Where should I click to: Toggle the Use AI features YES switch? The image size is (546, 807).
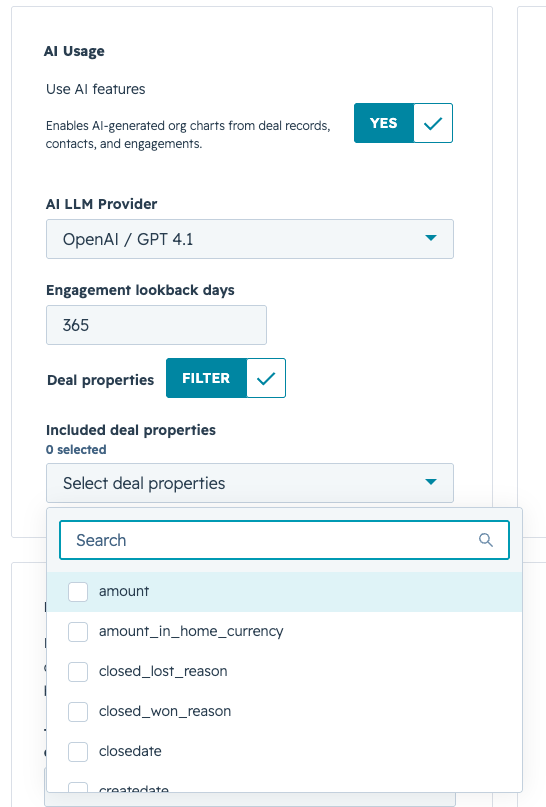403,123
